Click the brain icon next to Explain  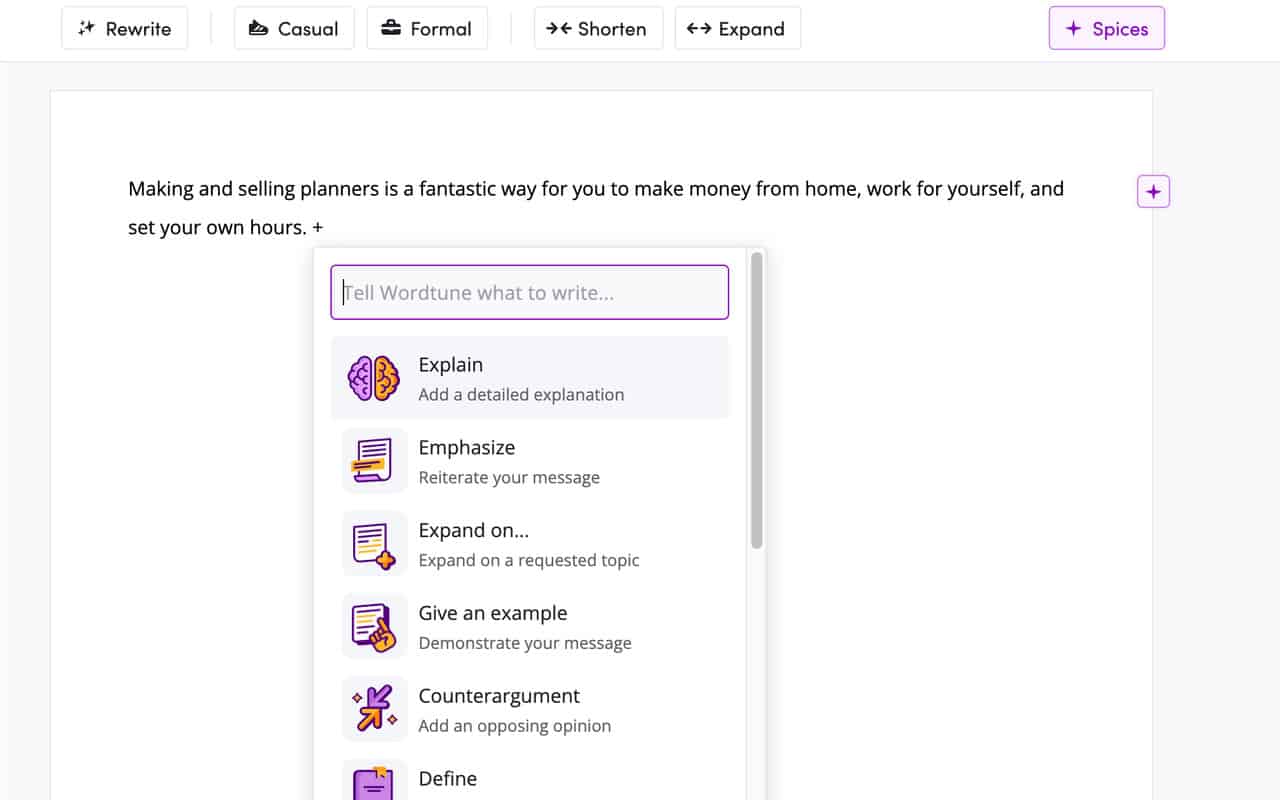[374, 379]
